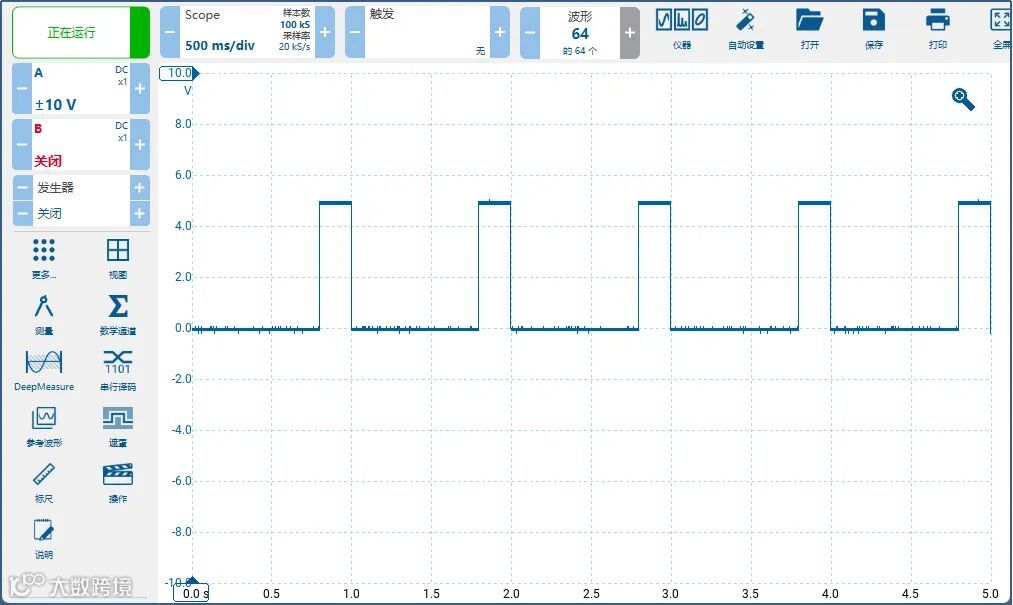
Task: Click the auto setup wand icon
Action: pyautogui.click(x=746, y=29)
